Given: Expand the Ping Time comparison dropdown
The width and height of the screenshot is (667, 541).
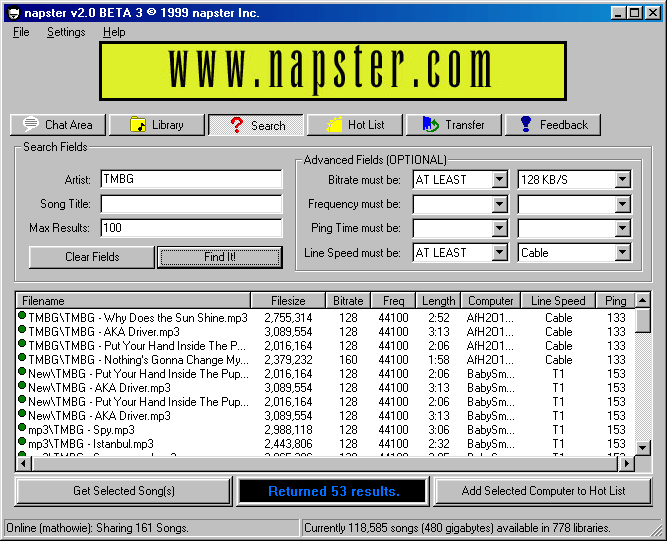Looking at the screenshot, I should click(500, 228).
